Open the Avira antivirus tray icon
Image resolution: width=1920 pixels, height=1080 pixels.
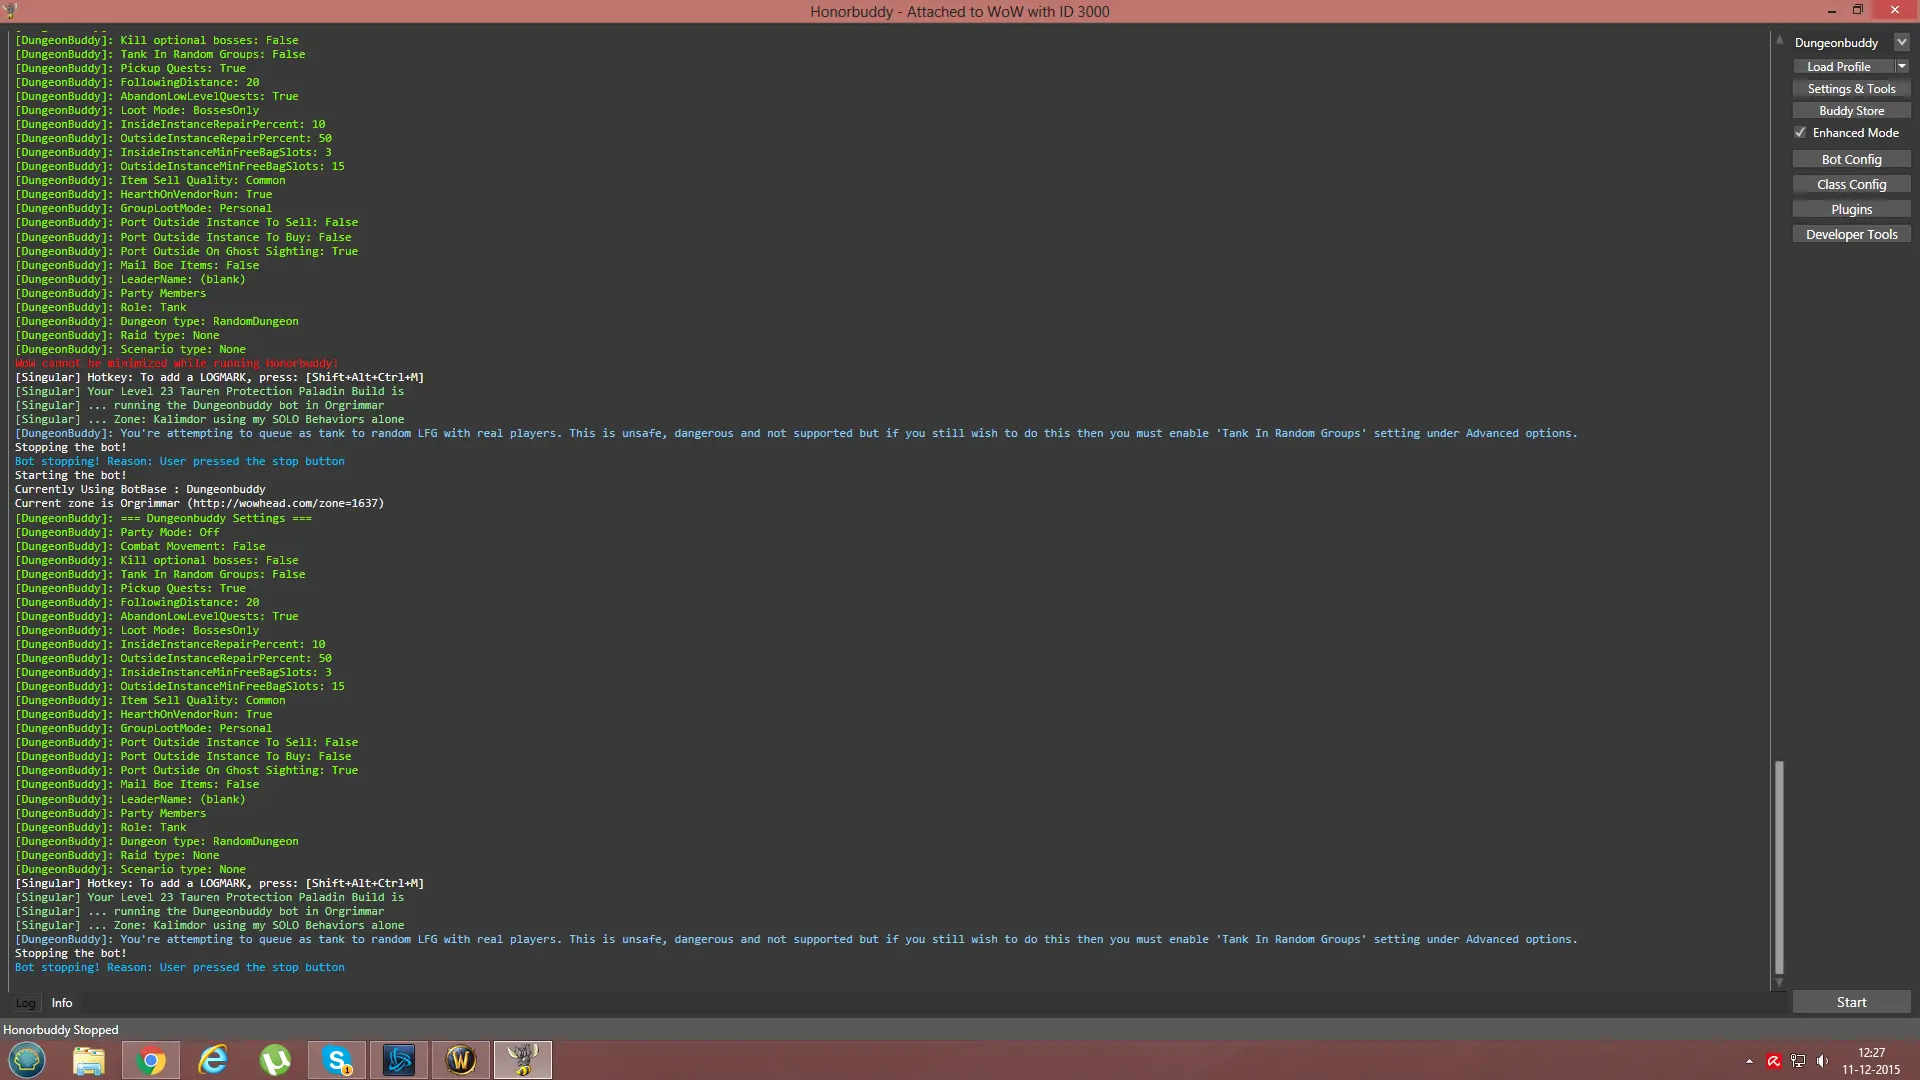click(x=1774, y=1061)
